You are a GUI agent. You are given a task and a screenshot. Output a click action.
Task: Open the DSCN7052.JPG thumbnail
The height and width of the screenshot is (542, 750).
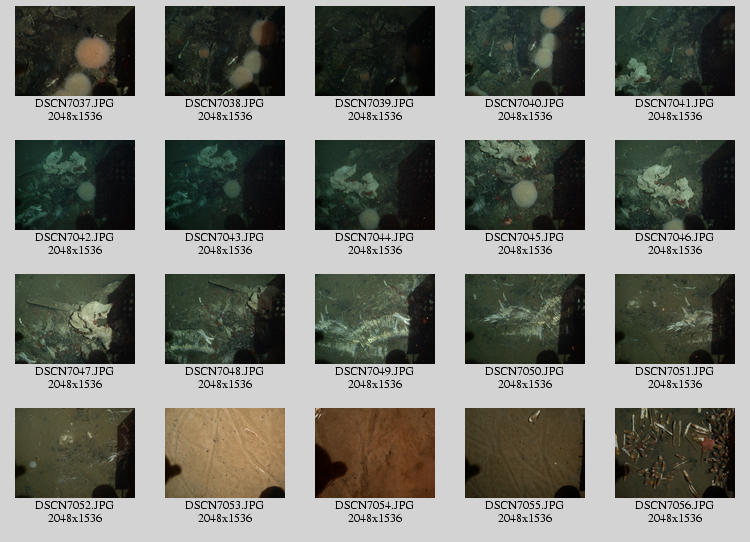75,453
